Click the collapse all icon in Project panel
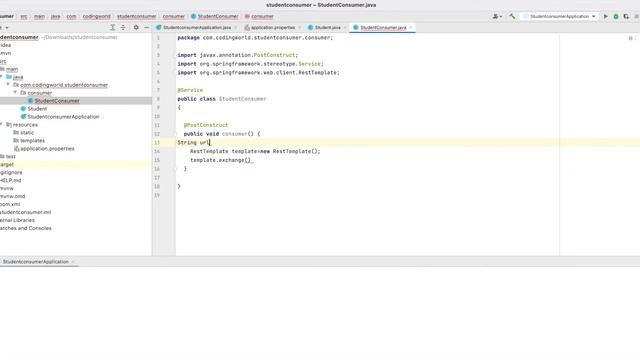 click(x=123, y=27)
